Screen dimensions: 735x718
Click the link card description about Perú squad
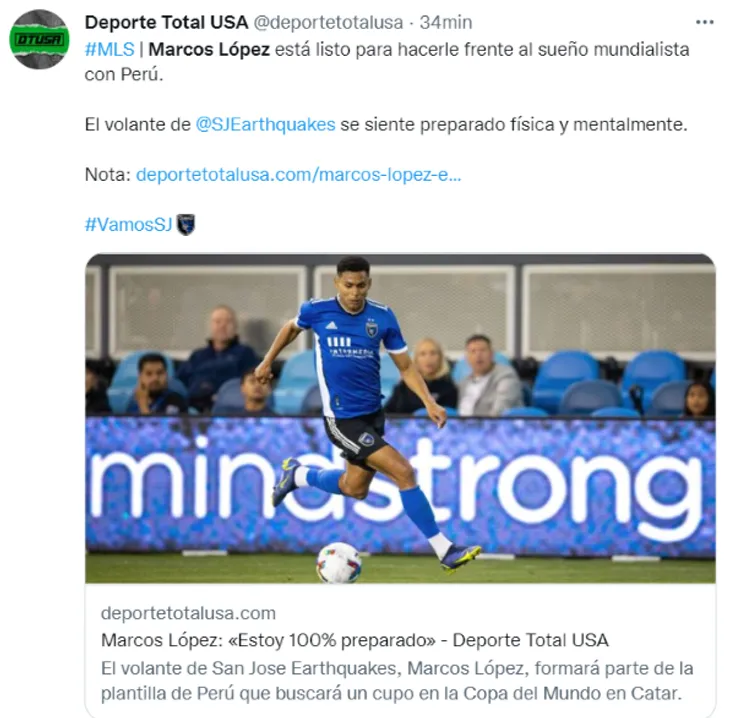tap(397, 681)
